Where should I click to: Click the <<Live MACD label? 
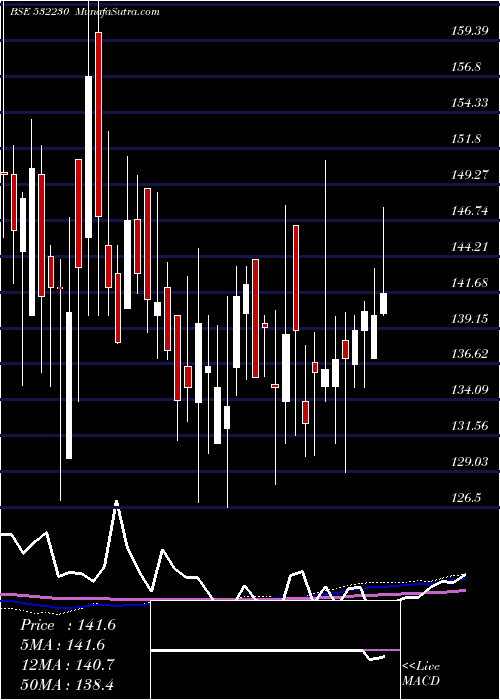point(421,674)
